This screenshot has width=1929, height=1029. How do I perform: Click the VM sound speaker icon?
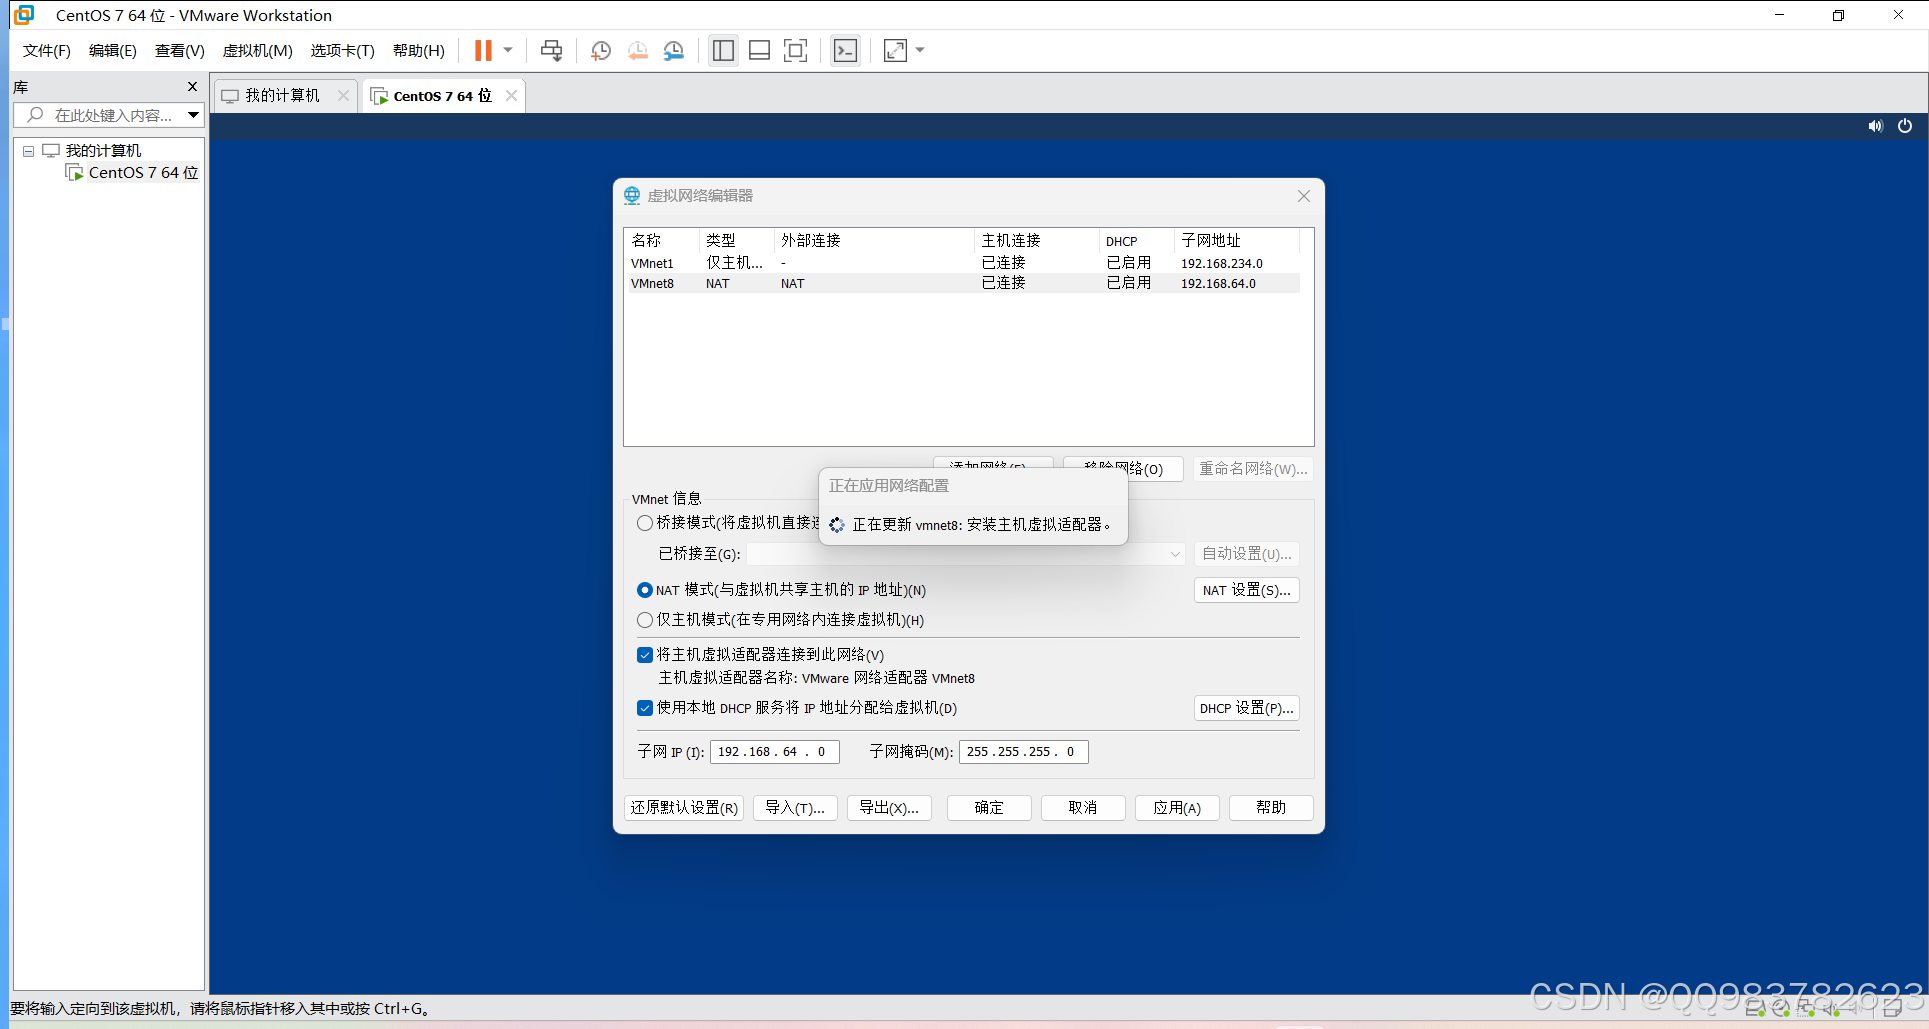pos(1875,126)
